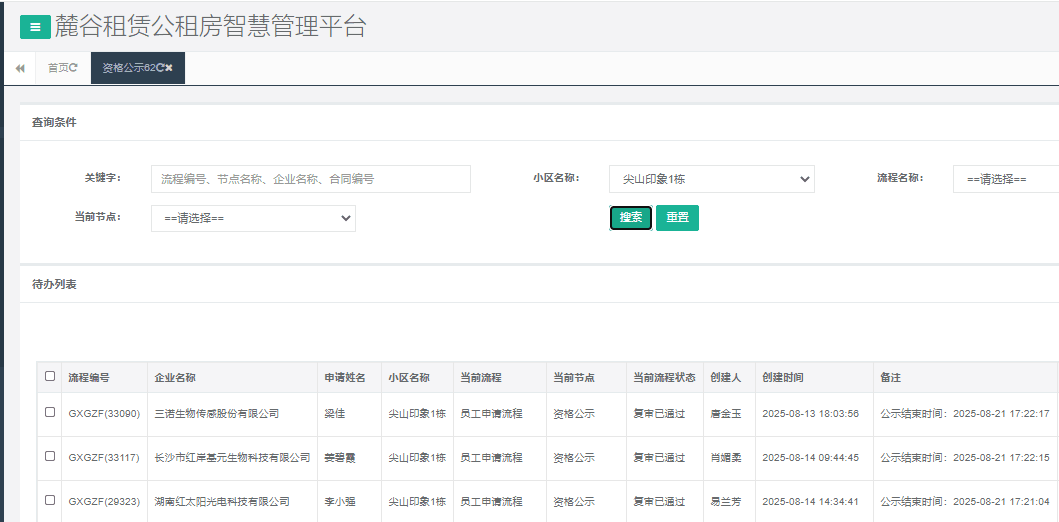Check the row for GXGZF(33117)

(50, 456)
